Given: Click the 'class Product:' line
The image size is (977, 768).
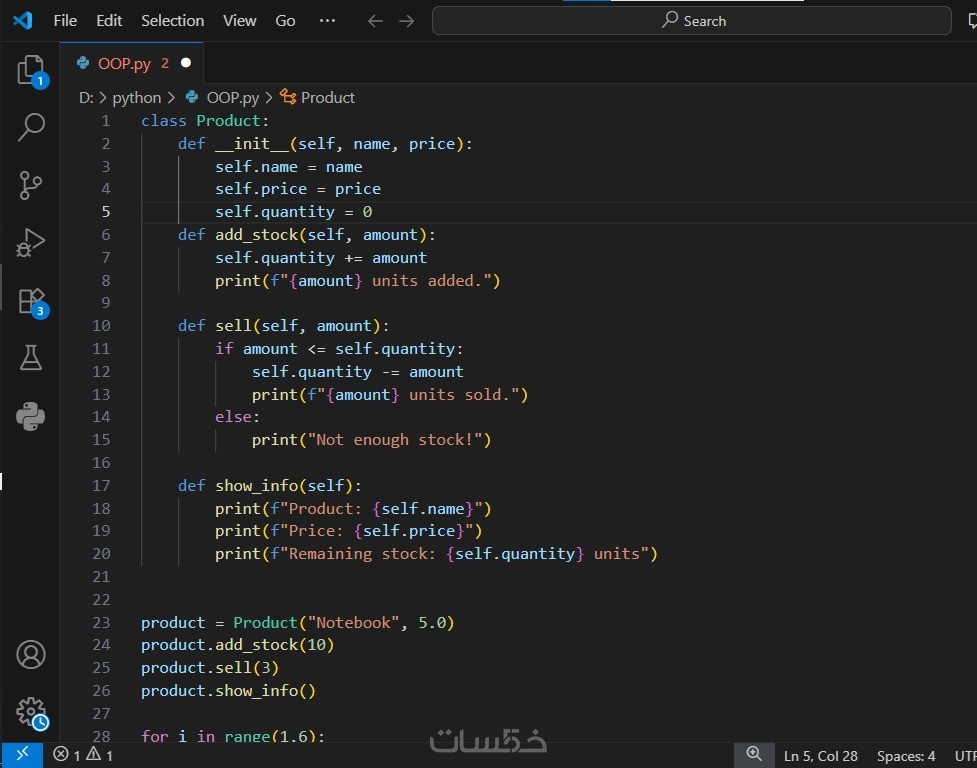Looking at the screenshot, I should (x=205, y=121).
